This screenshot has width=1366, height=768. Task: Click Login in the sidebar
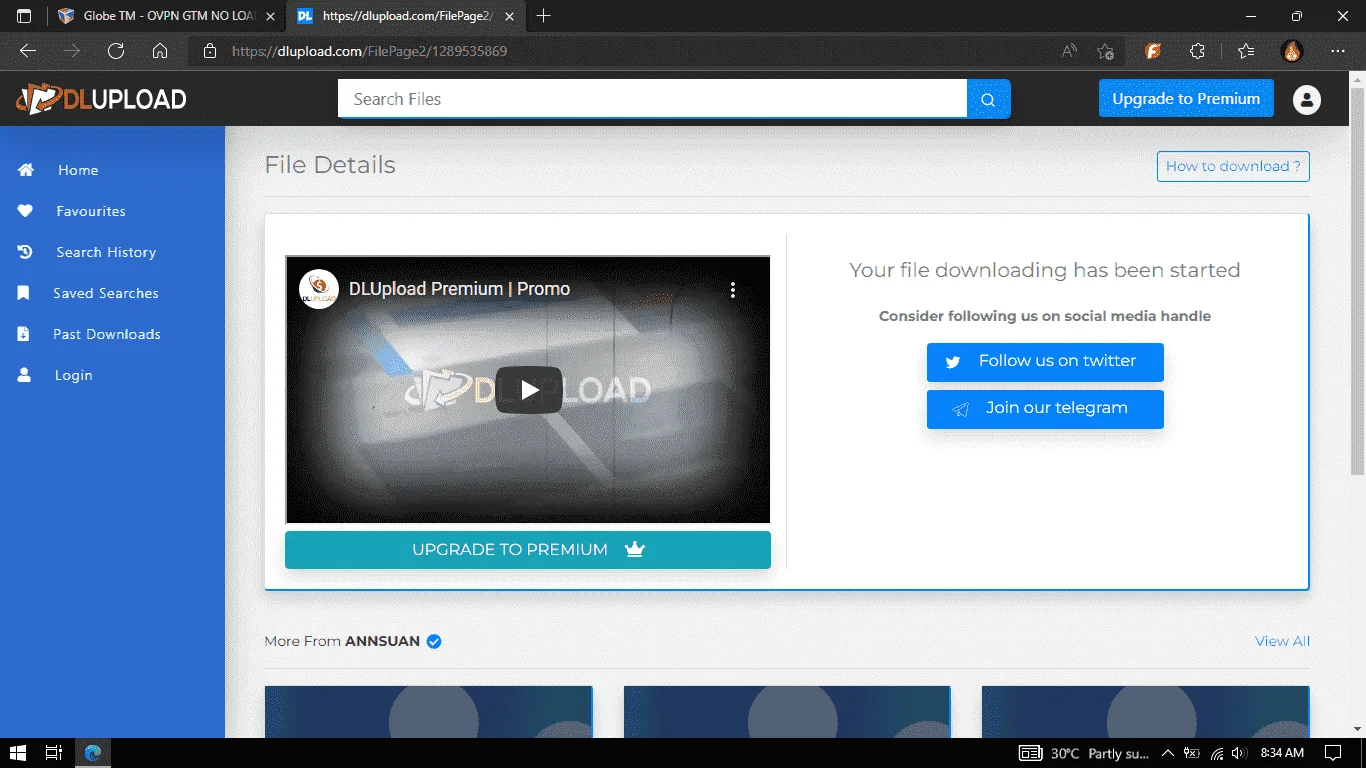point(73,375)
